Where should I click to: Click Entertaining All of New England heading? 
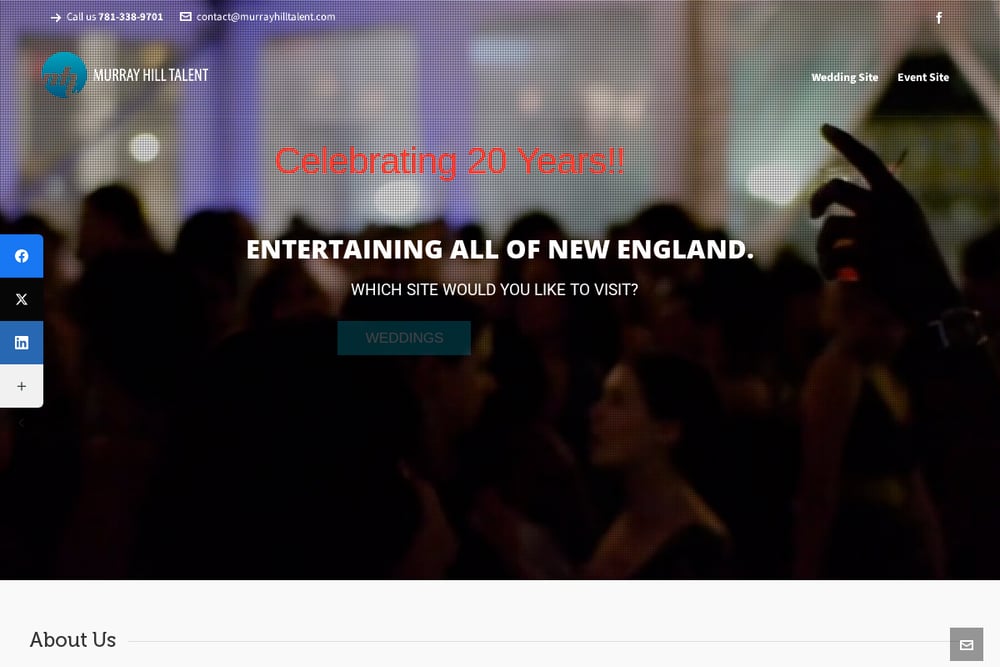pyautogui.click(x=500, y=249)
